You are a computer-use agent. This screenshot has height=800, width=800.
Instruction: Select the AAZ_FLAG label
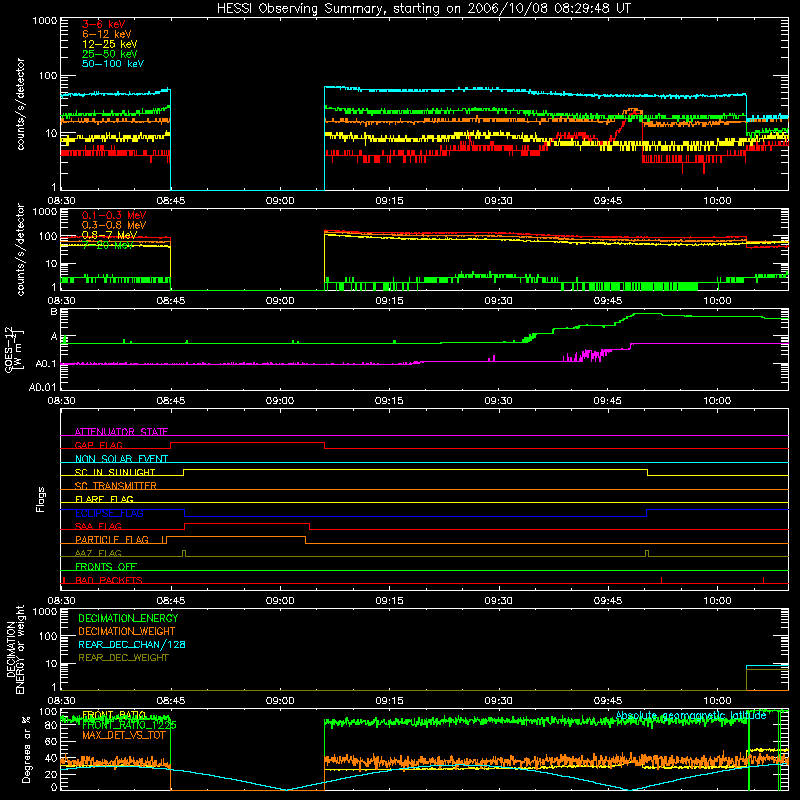click(x=98, y=553)
